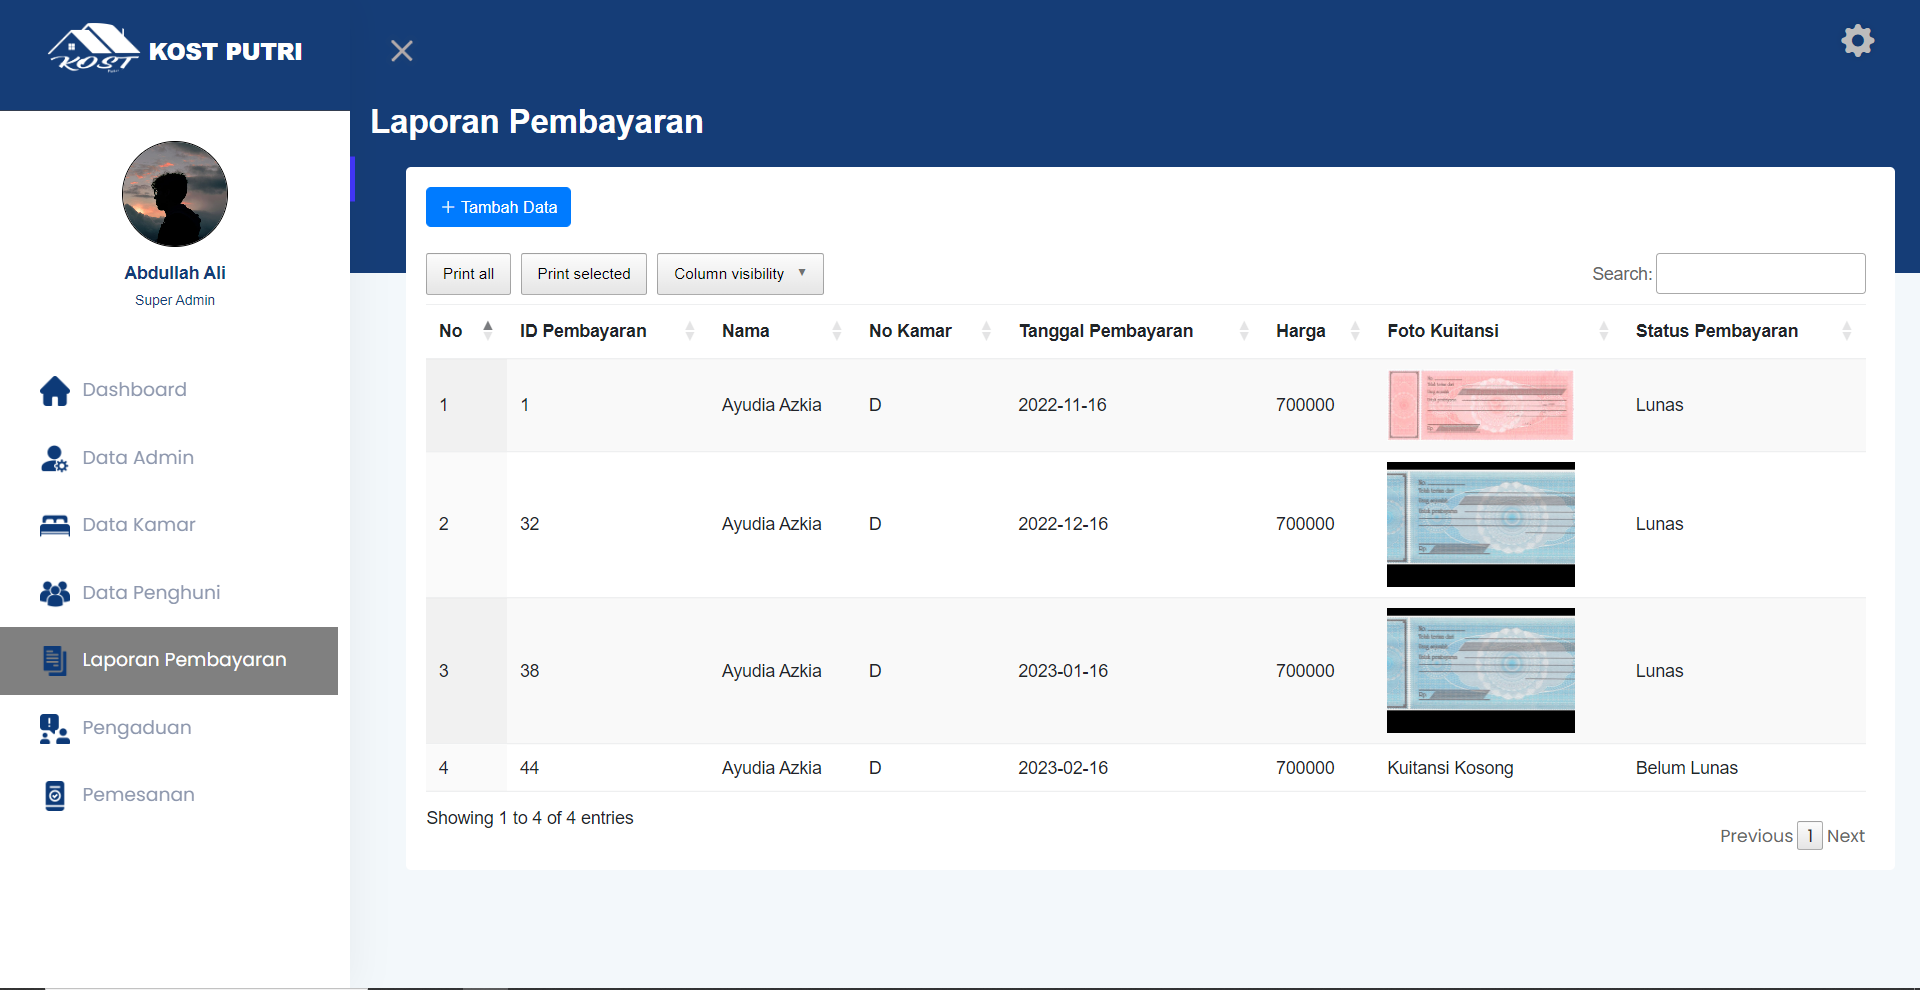
Task: Click the Data Kamar bed icon
Action: [x=55, y=526]
